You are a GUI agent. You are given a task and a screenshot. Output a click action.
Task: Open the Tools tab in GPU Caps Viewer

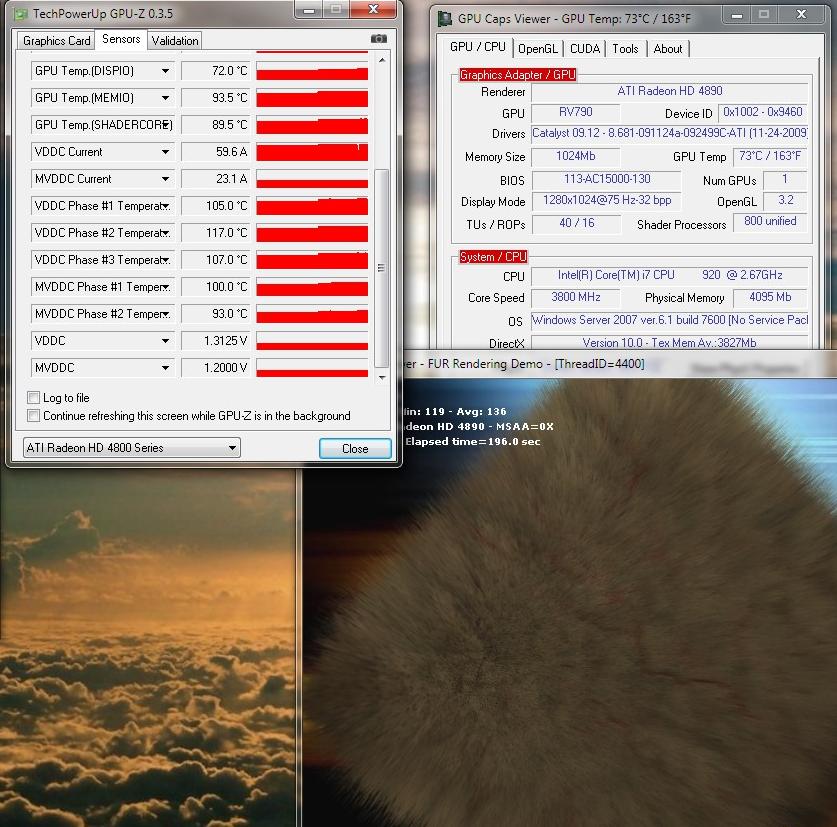(x=625, y=49)
